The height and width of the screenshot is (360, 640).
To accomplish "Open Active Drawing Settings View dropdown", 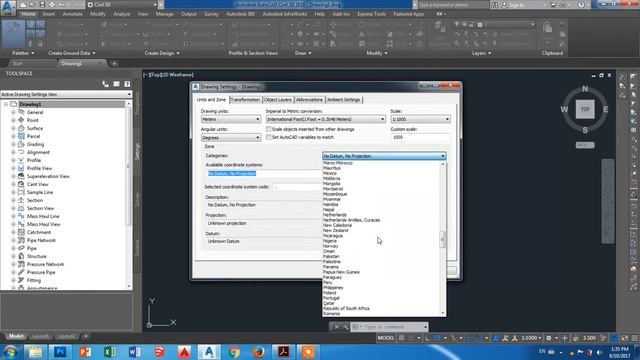I will (x=66, y=94).
